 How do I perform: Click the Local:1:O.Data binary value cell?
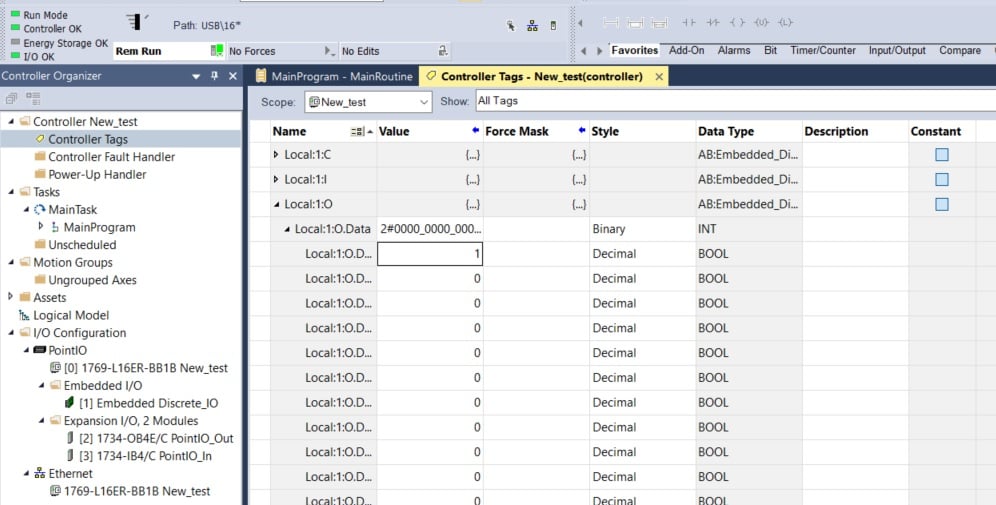coord(430,229)
